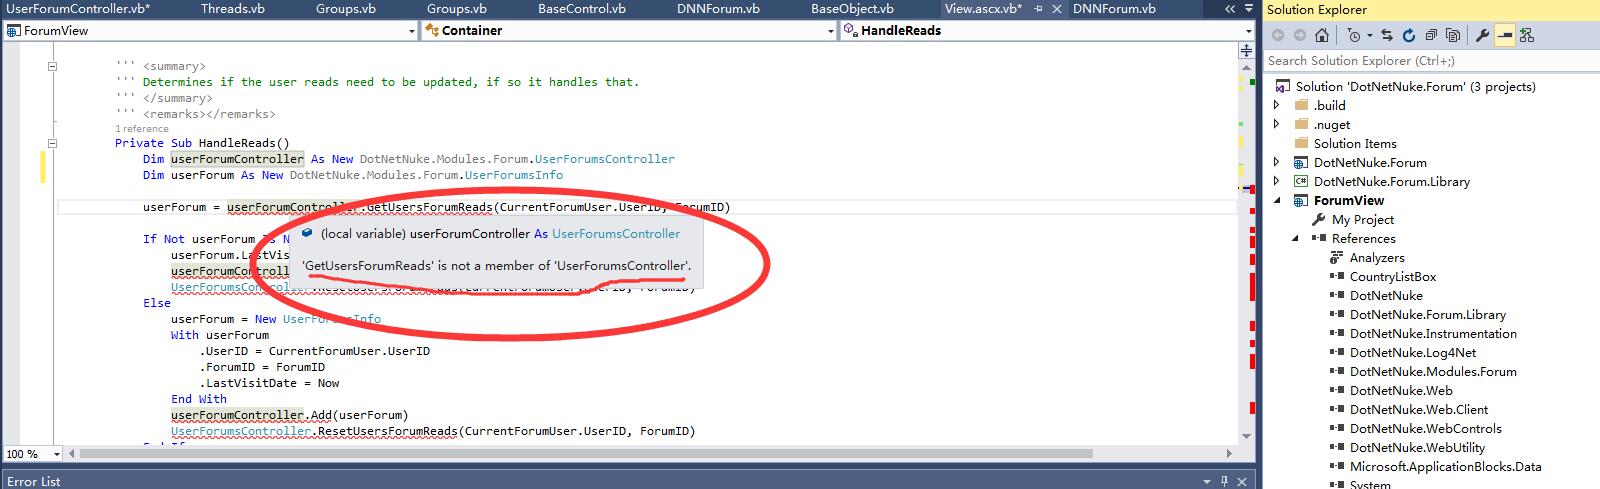Open the Error List window options dropdown
Screen dimensions: 1600x489
tap(1206, 481)
